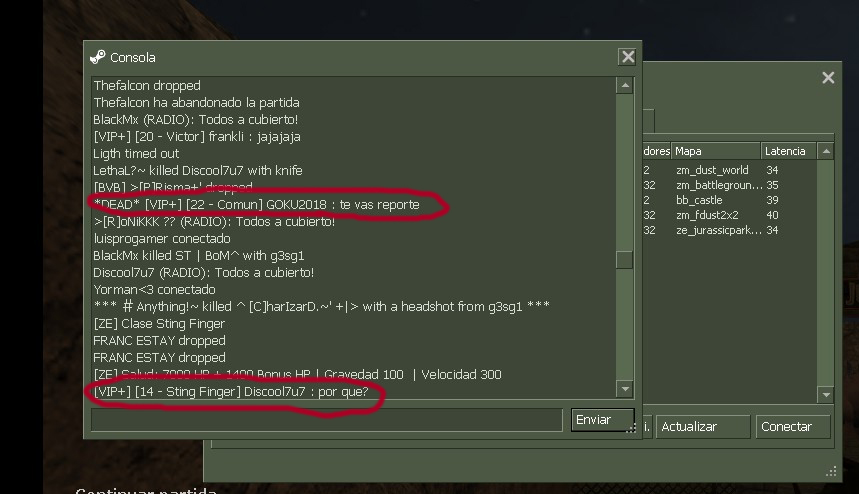859x494 pixels.
Task: Click the Conectar button
Action: click(793, 427)
